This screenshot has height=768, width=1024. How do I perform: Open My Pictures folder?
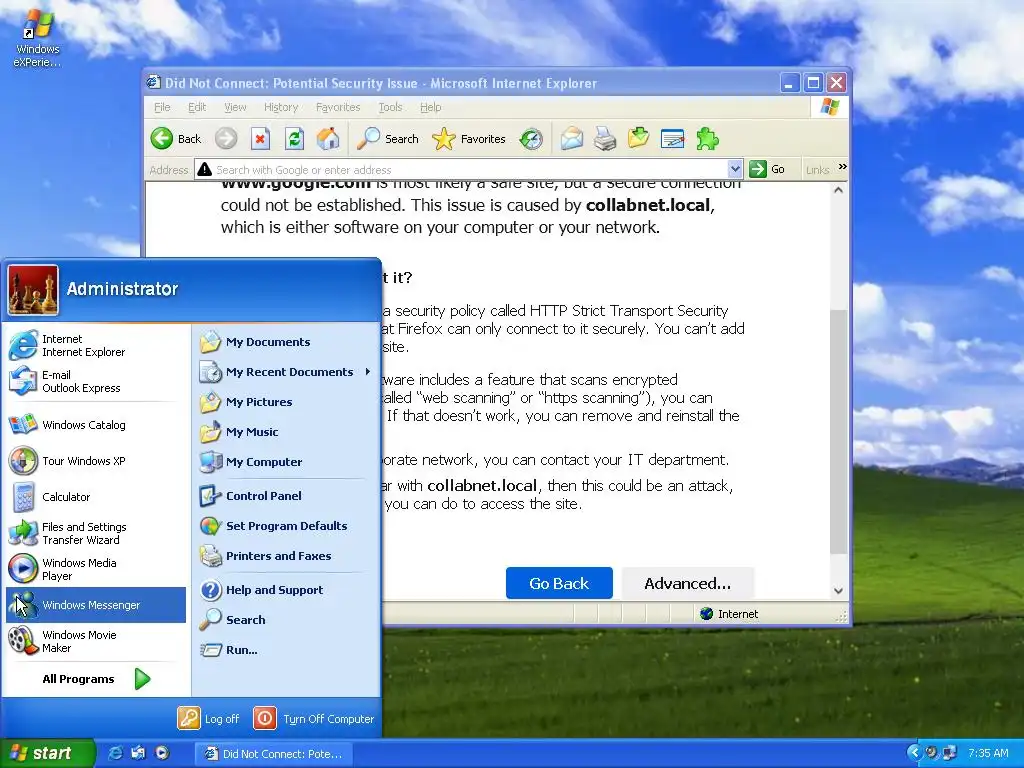[285, 402]
